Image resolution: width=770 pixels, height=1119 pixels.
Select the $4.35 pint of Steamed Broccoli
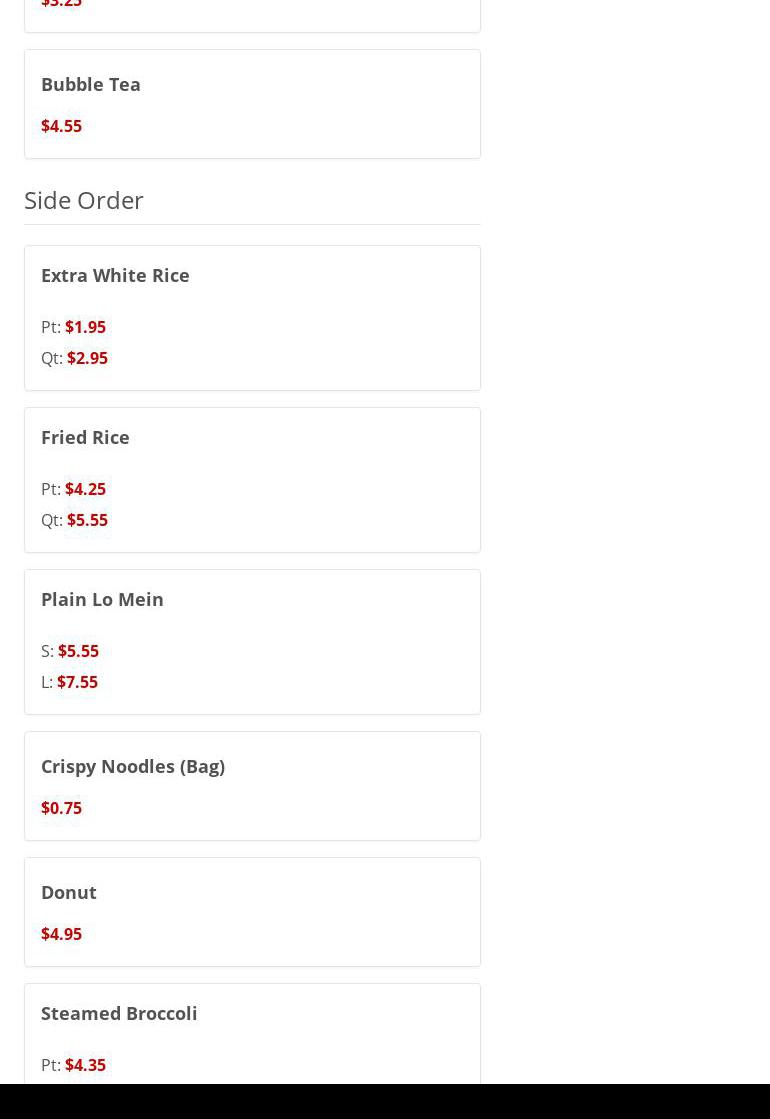click(85, 1065)
